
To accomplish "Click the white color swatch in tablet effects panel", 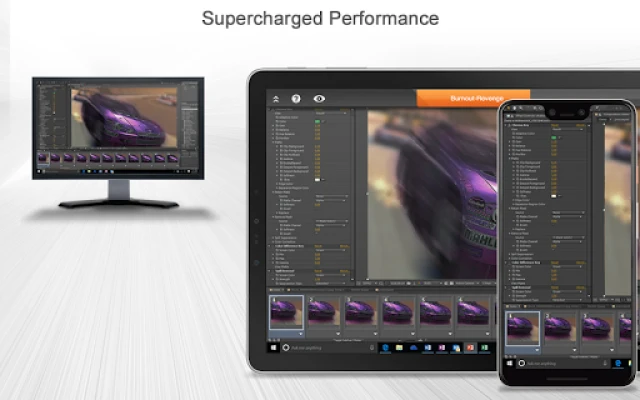I will pos(318,179).
